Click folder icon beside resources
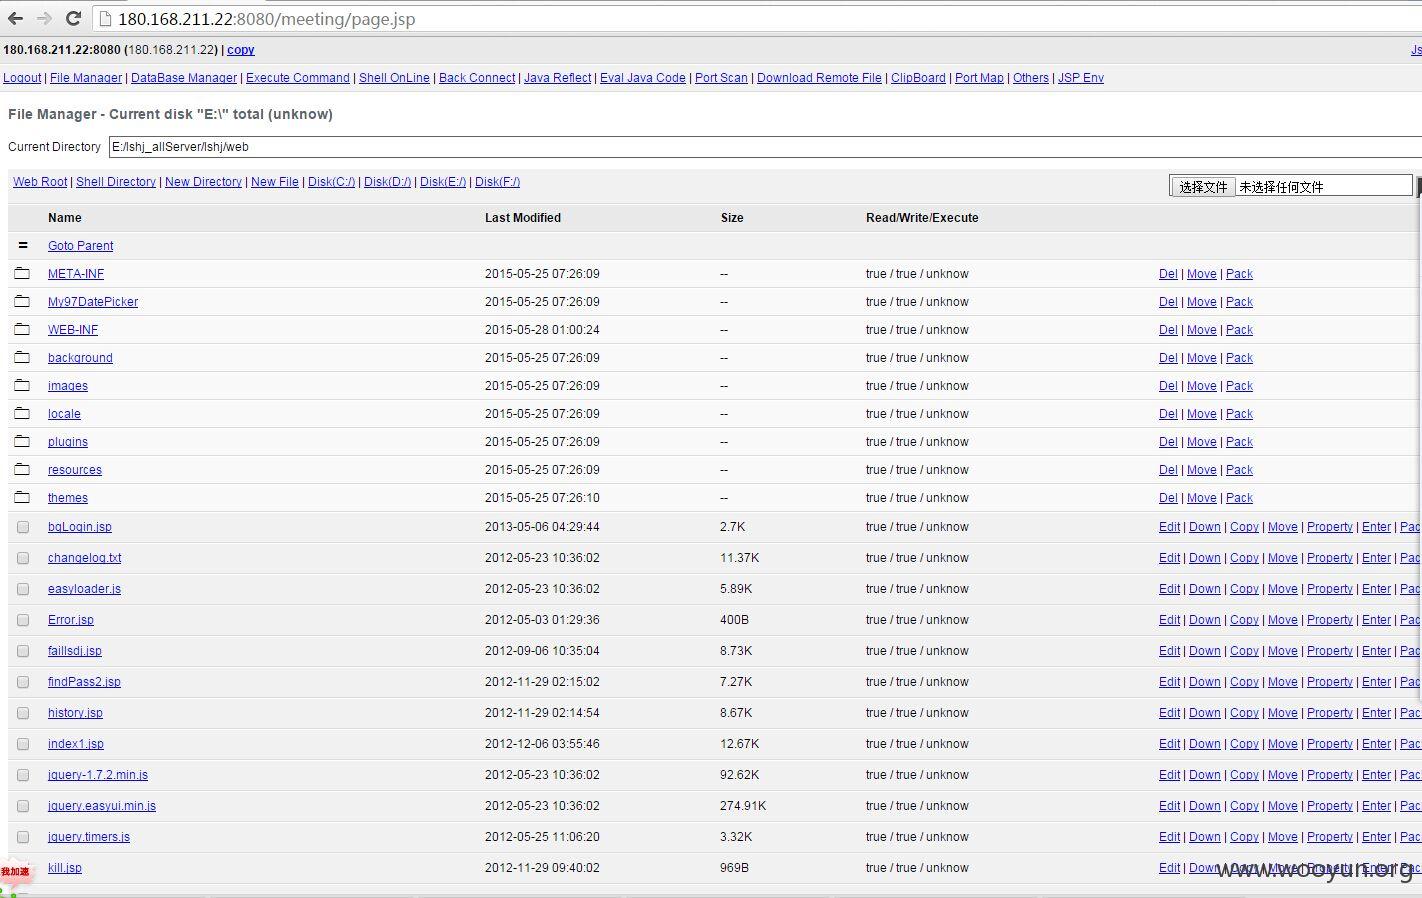 point(22,469)
